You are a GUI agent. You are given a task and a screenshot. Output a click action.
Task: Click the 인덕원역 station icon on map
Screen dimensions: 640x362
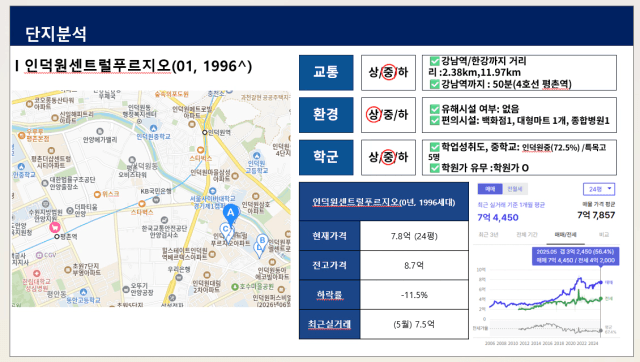click(x=204, y=132)
